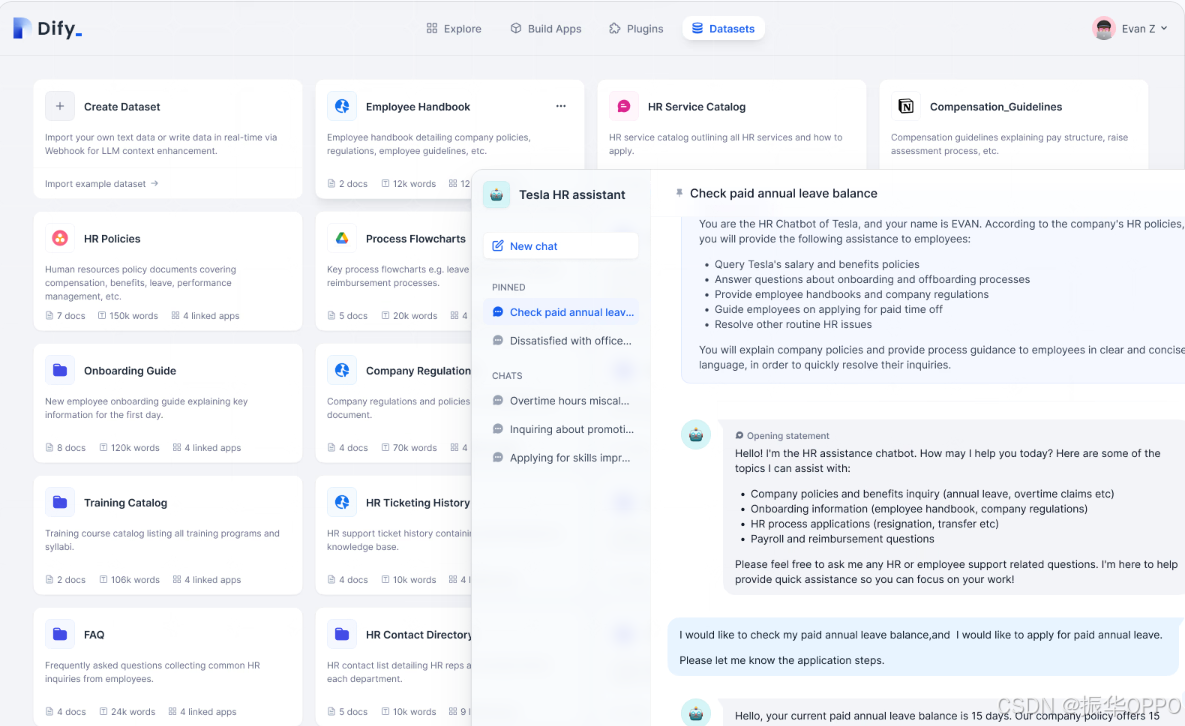This screenshot has height=726, width=1185.
Task: Open the Onboarding Guide card title
Action: [130, 371]
